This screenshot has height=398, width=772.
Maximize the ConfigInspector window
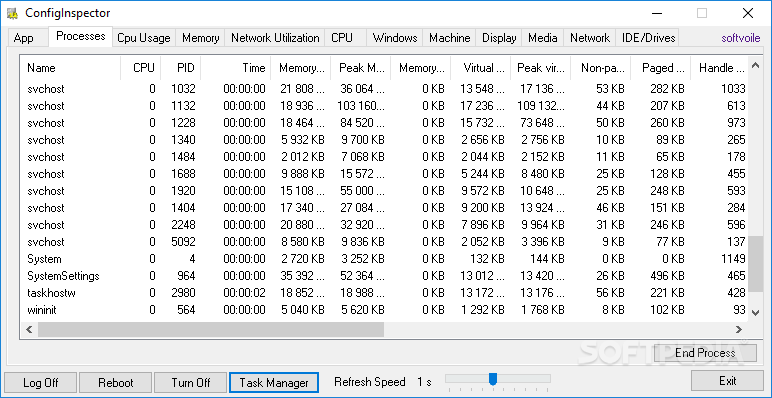point(702,13)
